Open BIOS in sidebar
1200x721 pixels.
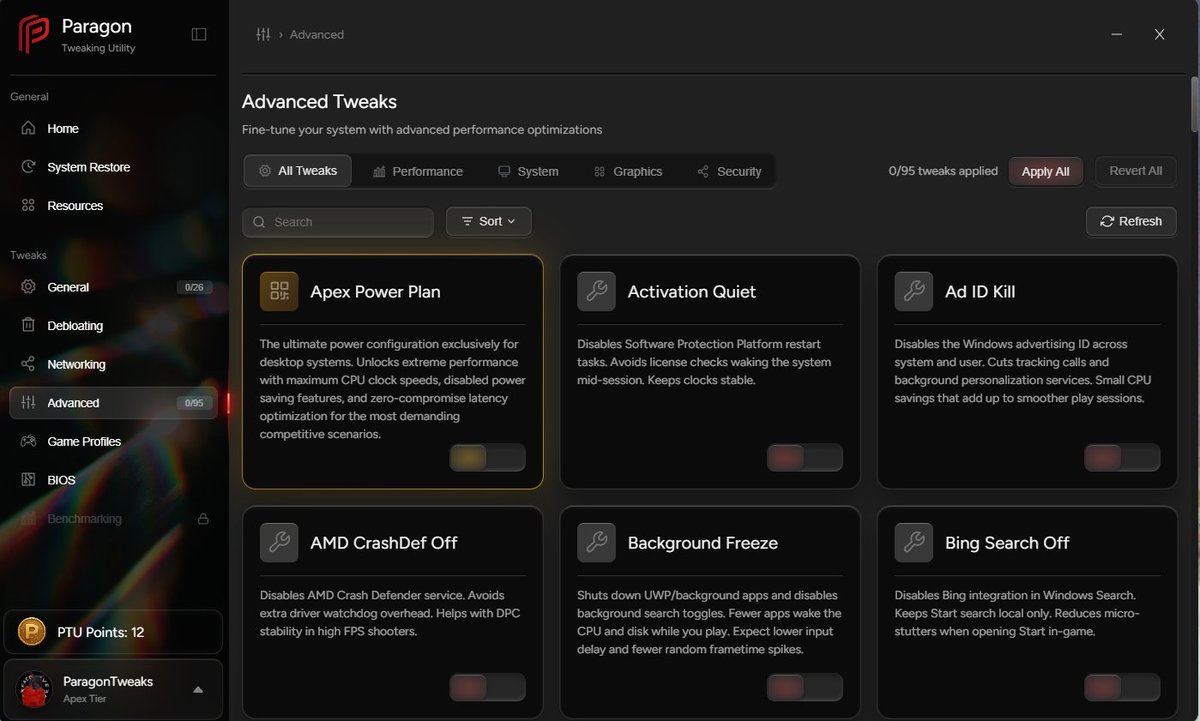(114, 480)
